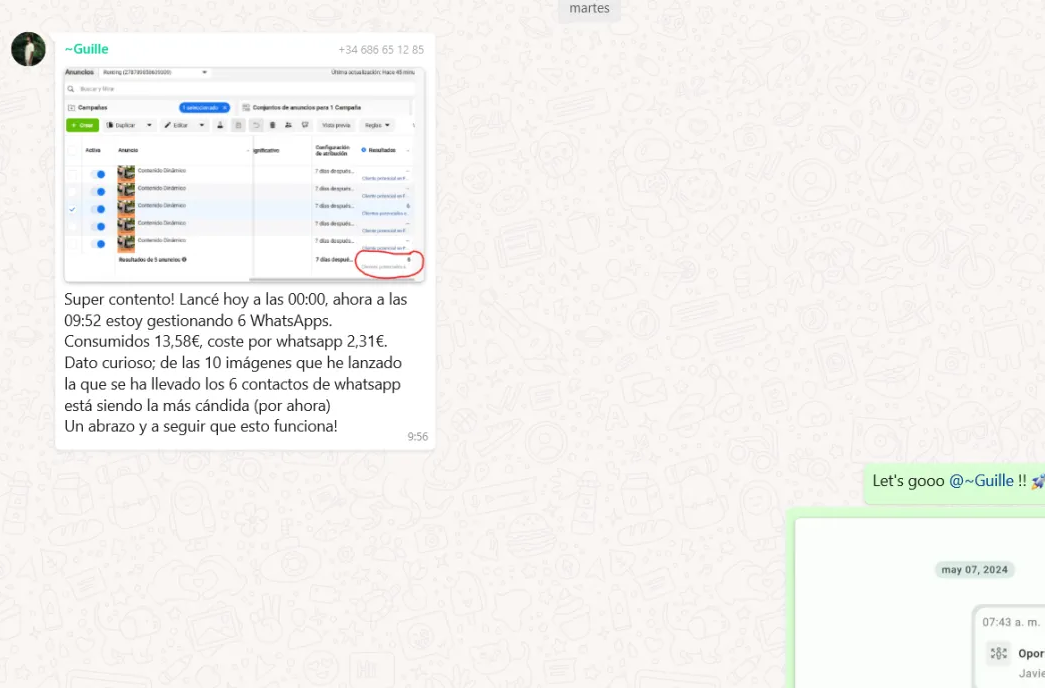Click the phone number +34 686 65 12 85
Viewport: 1045px width, 688px height.
pyautogui.click(x=380, y=50)
